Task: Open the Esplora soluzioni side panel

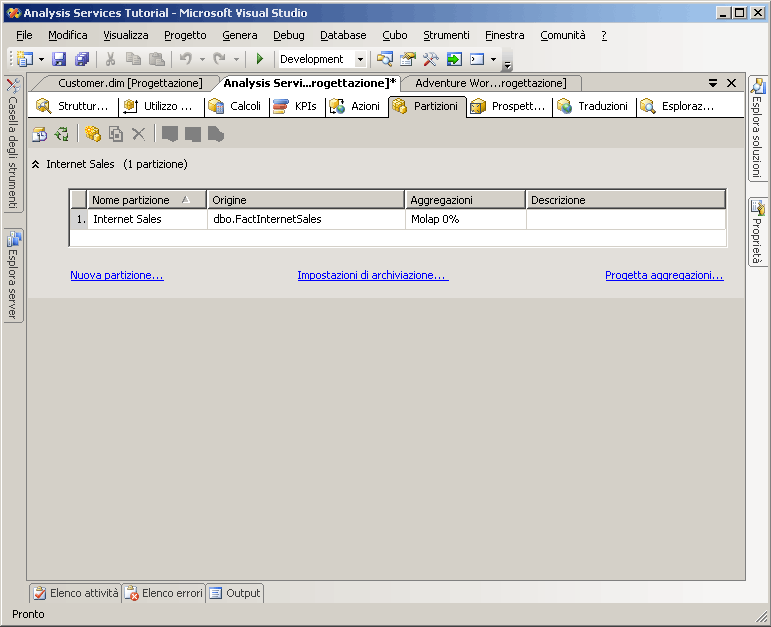Action: 757,128
